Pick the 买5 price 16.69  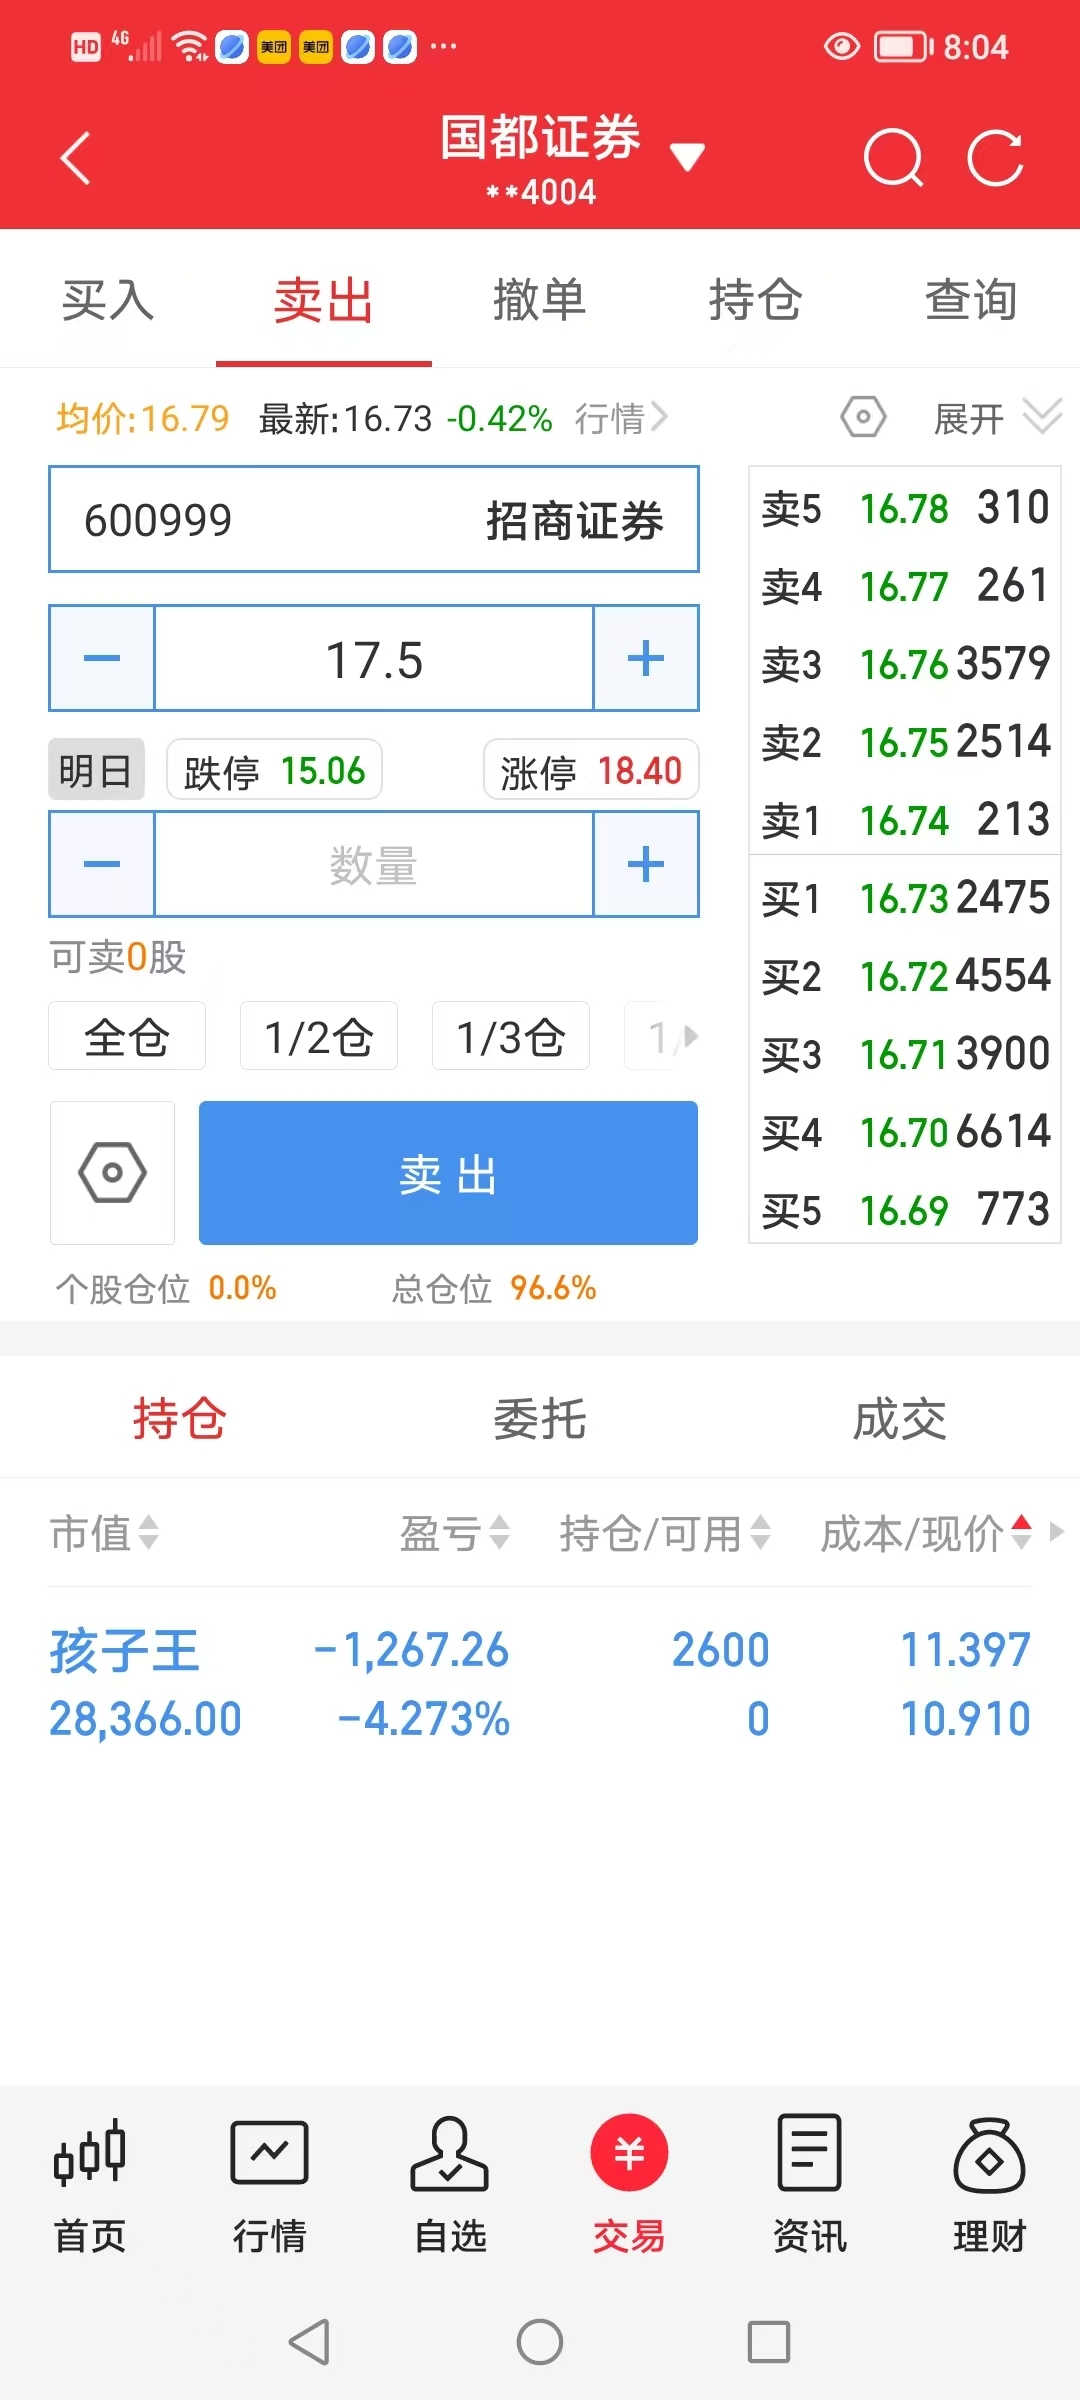(904, 1210)
